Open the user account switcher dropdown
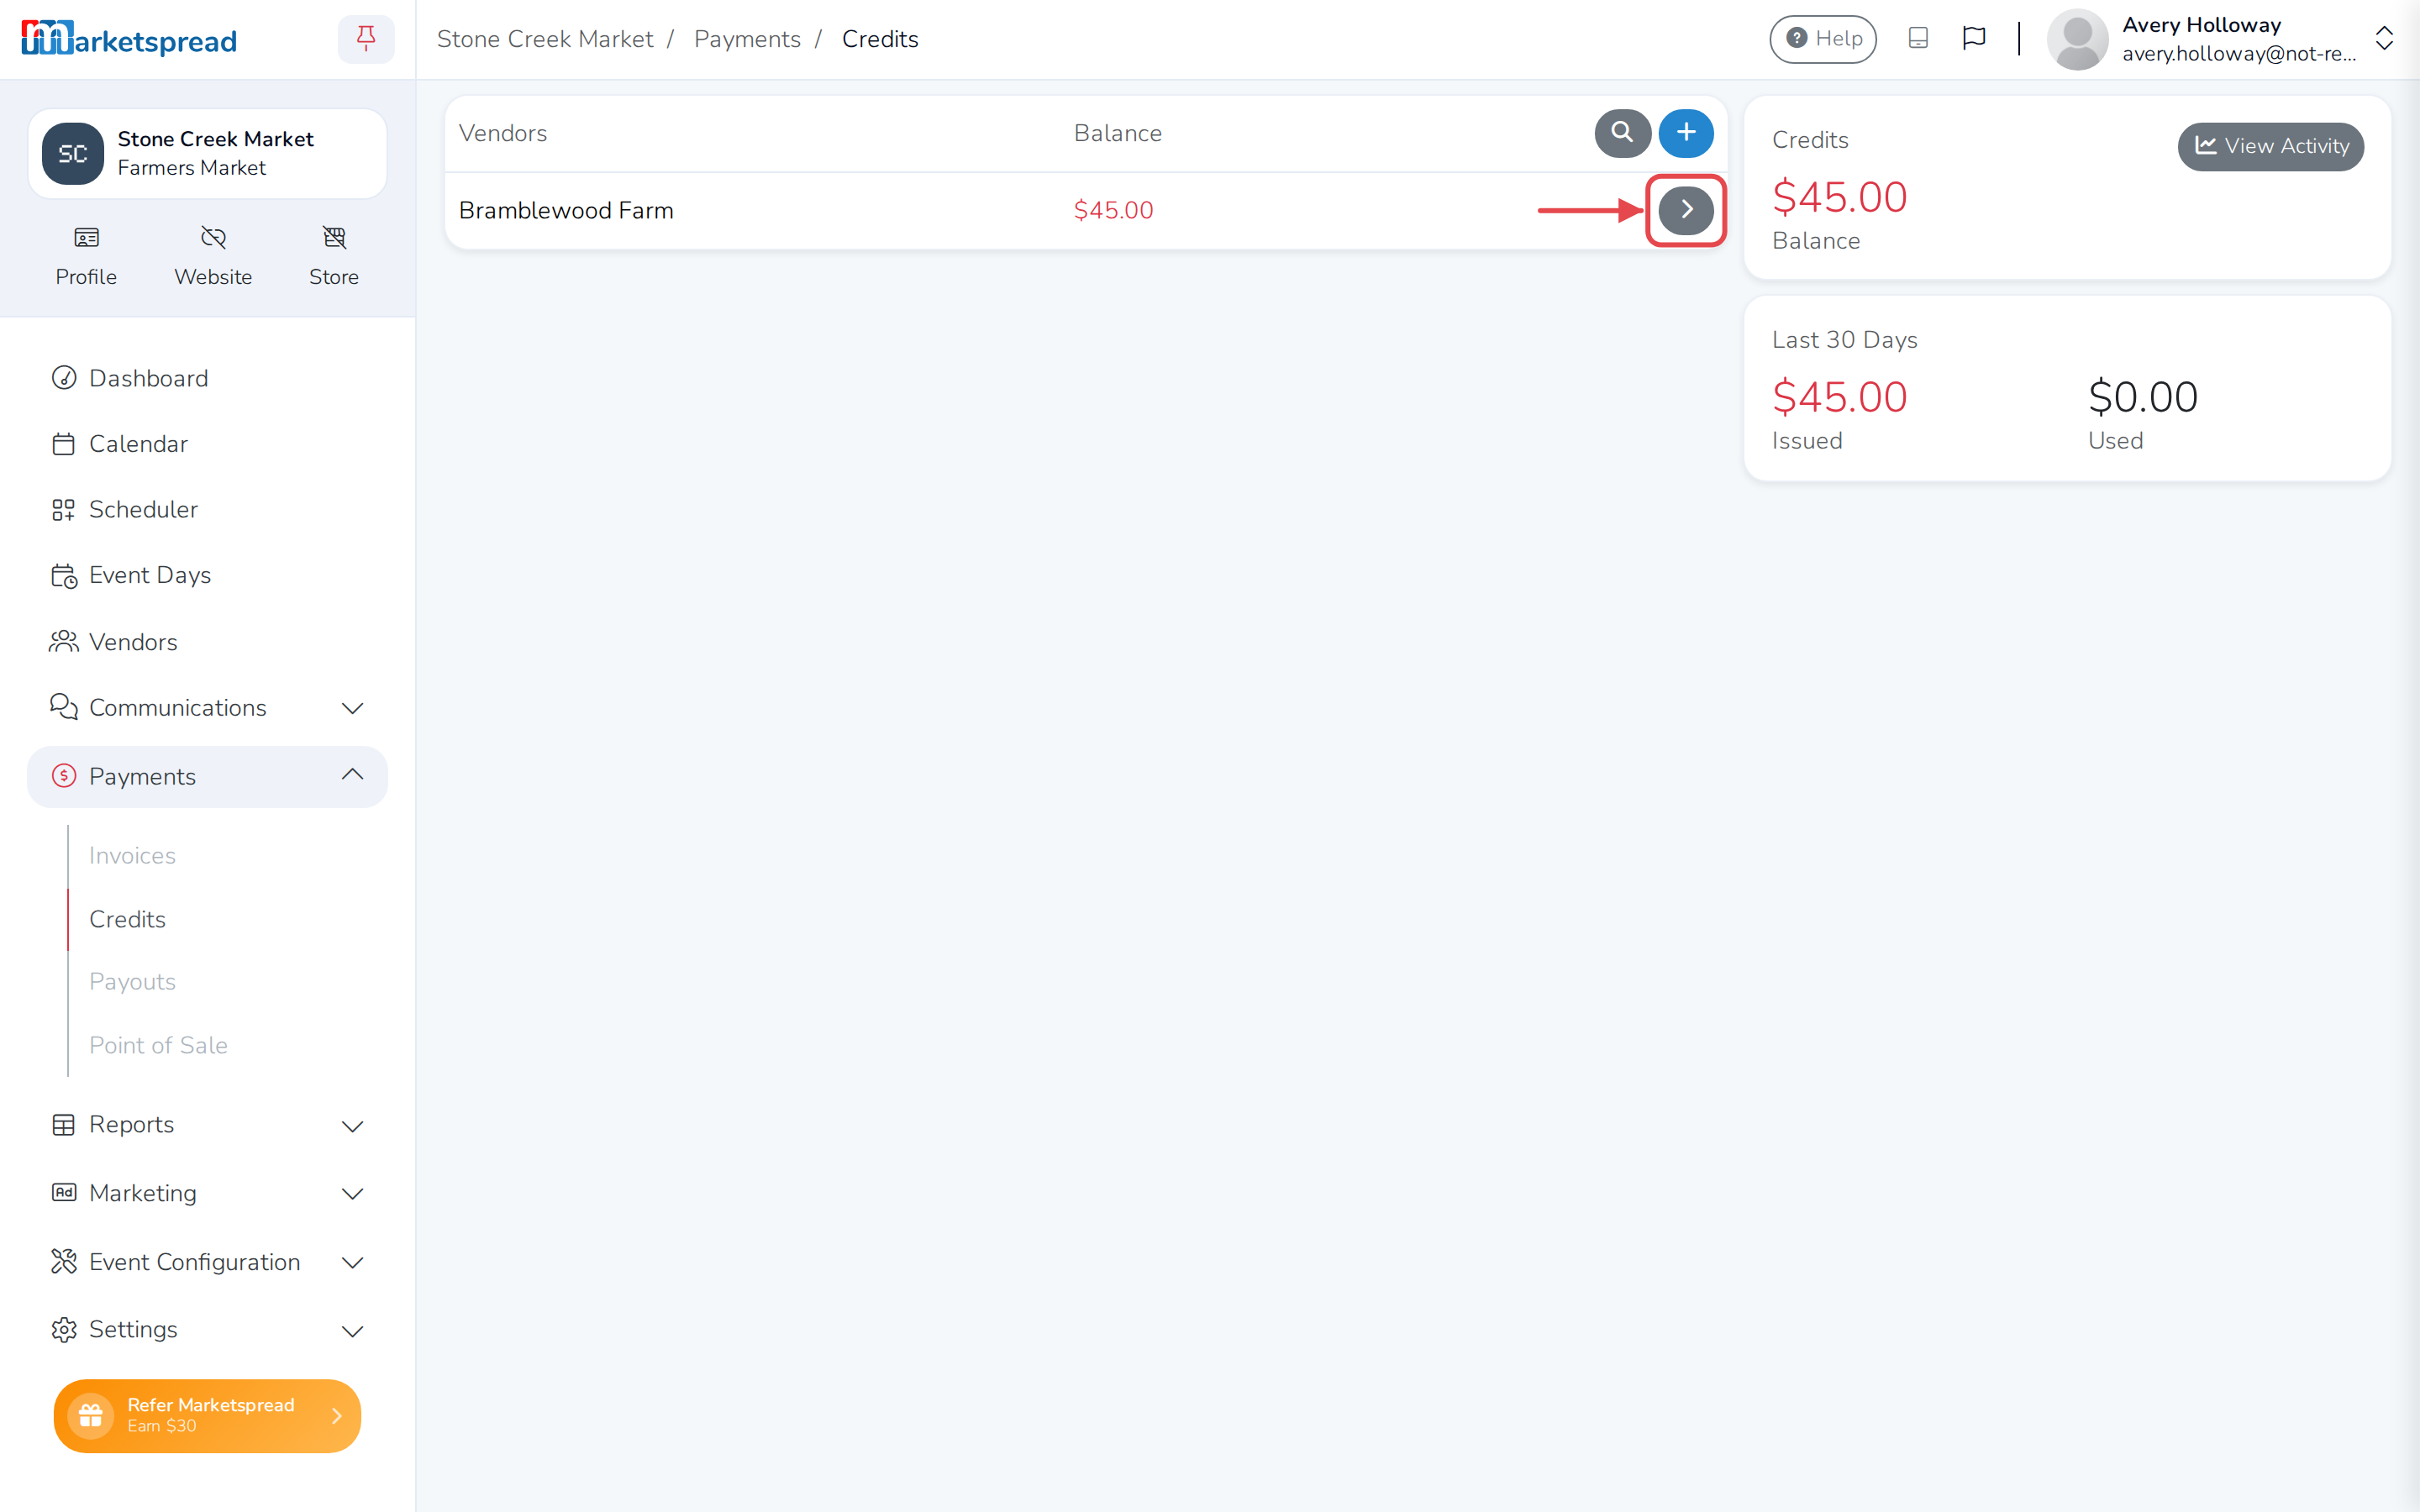This screenshot has width=2420, height=1512. click(x=2384, y=39)
